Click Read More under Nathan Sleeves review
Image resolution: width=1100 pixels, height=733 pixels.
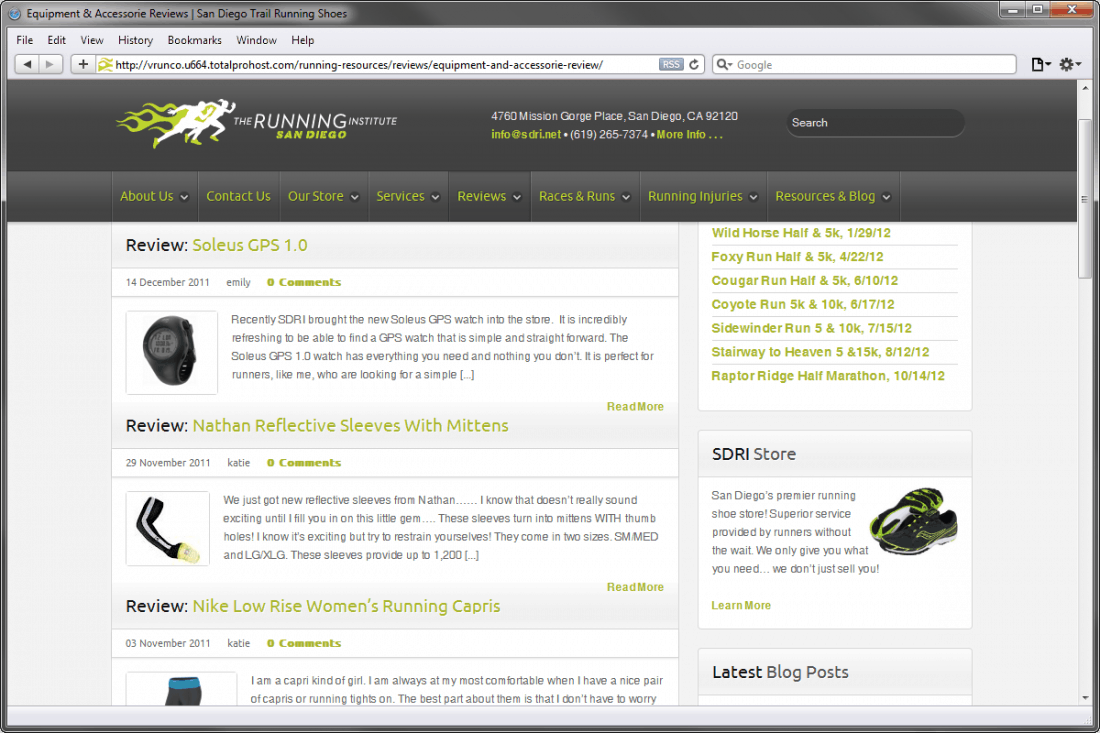635,587
